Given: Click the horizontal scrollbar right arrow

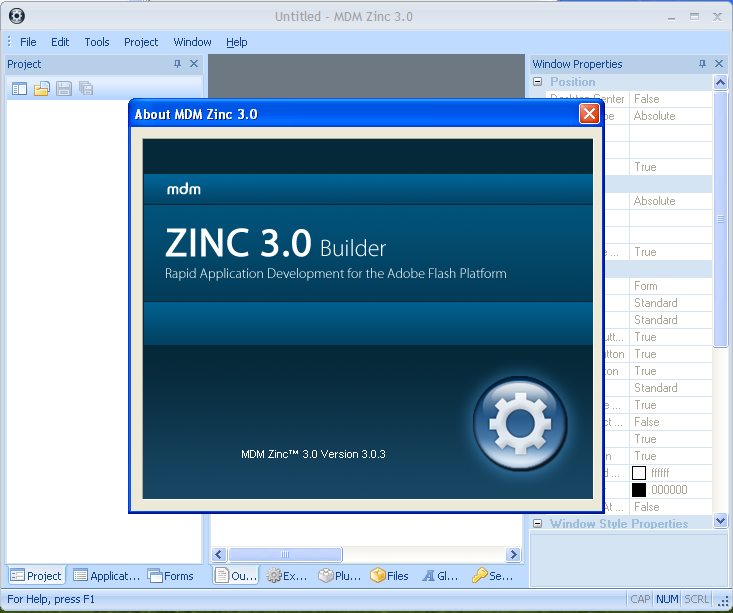Looking at the screenshot, I should 513,555.
